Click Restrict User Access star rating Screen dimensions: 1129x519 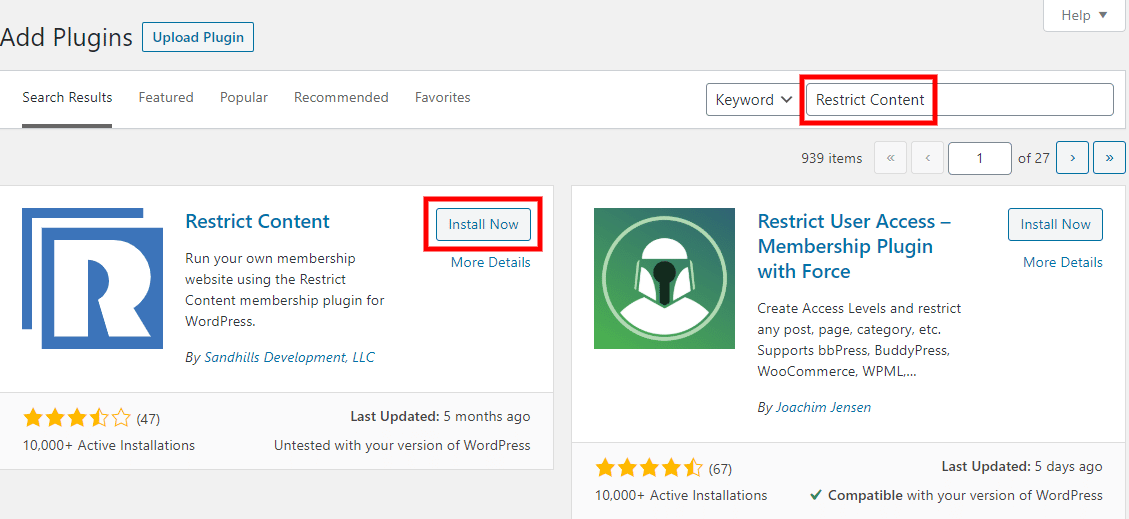click(x=649, y=469)
